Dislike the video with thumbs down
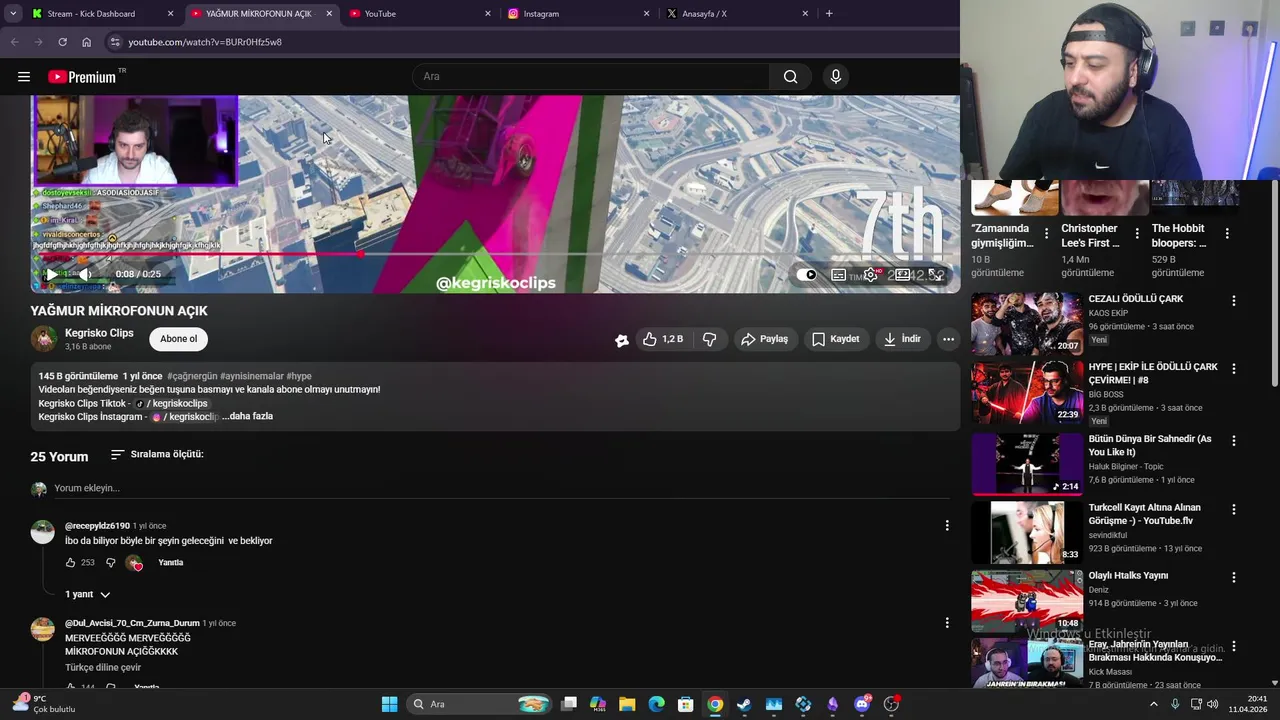The height and width of the screenshot is (720, 1280). 709,339
